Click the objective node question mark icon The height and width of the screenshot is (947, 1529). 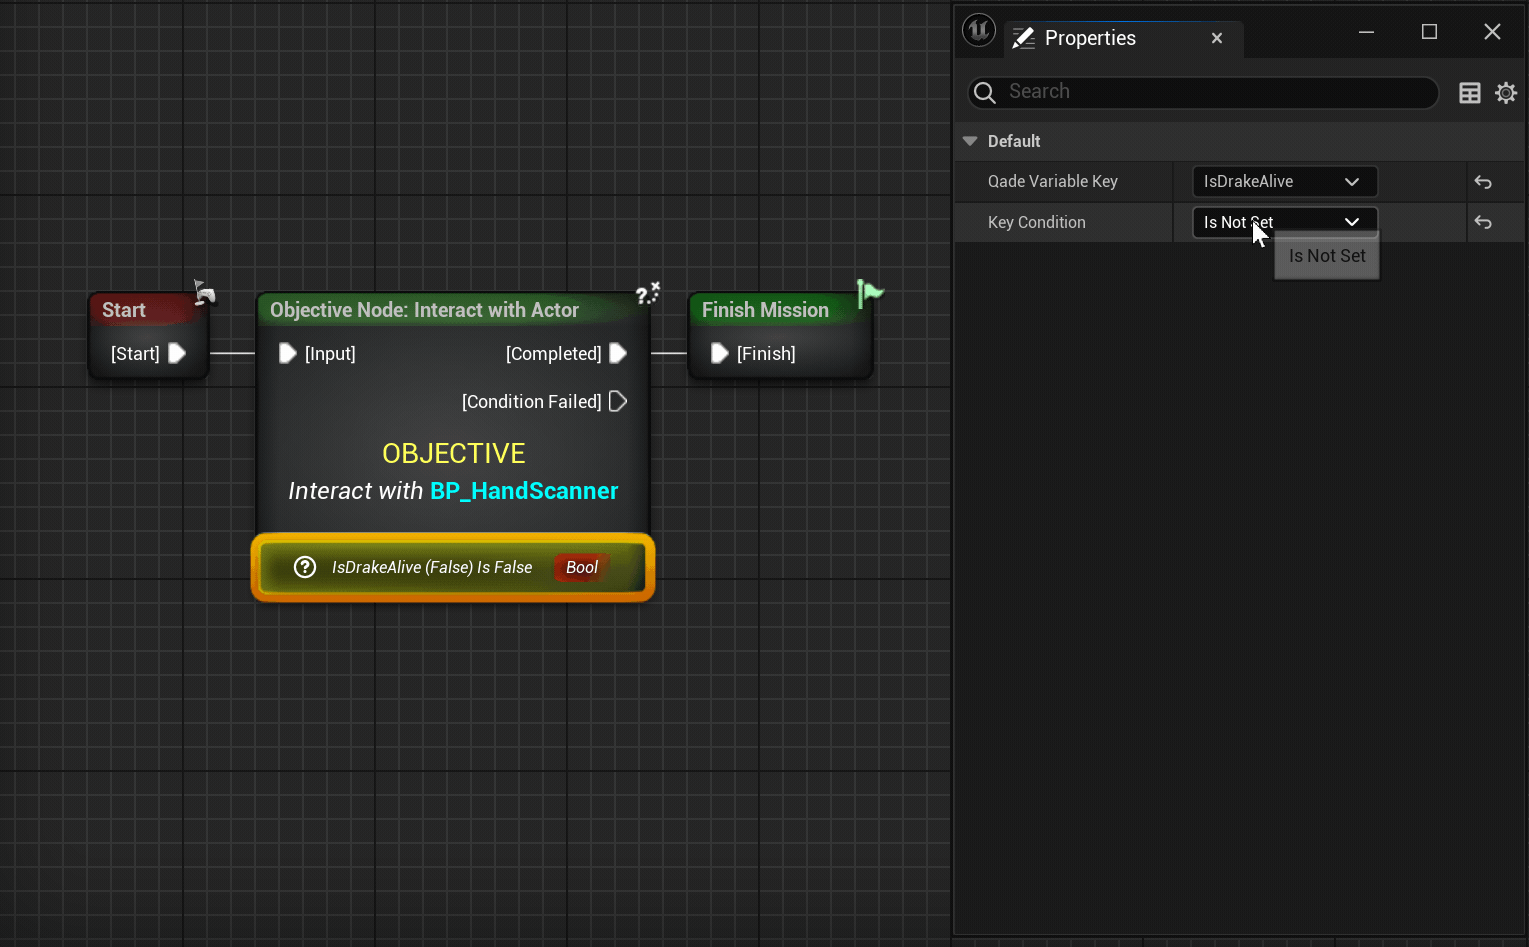[648, 293]
